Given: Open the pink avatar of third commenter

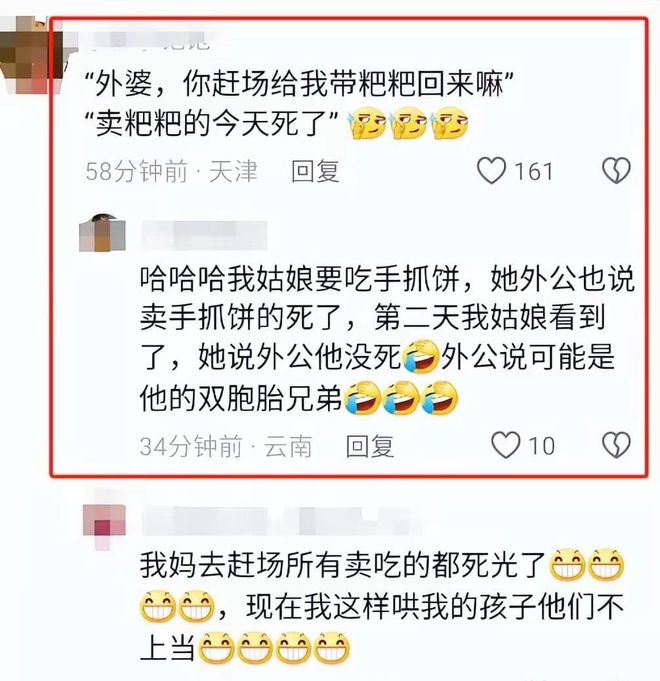Looking at the screenshot, I should click(x=105, y=526).
